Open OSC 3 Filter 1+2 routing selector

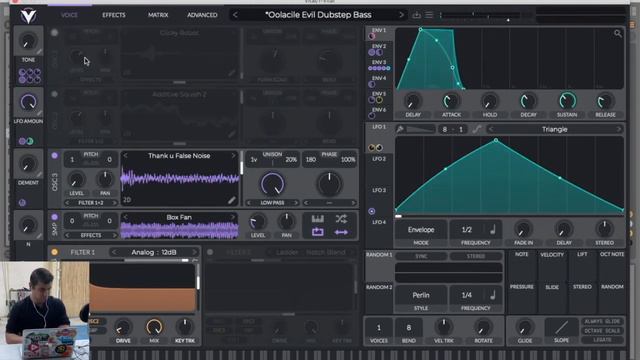[91, 202]
